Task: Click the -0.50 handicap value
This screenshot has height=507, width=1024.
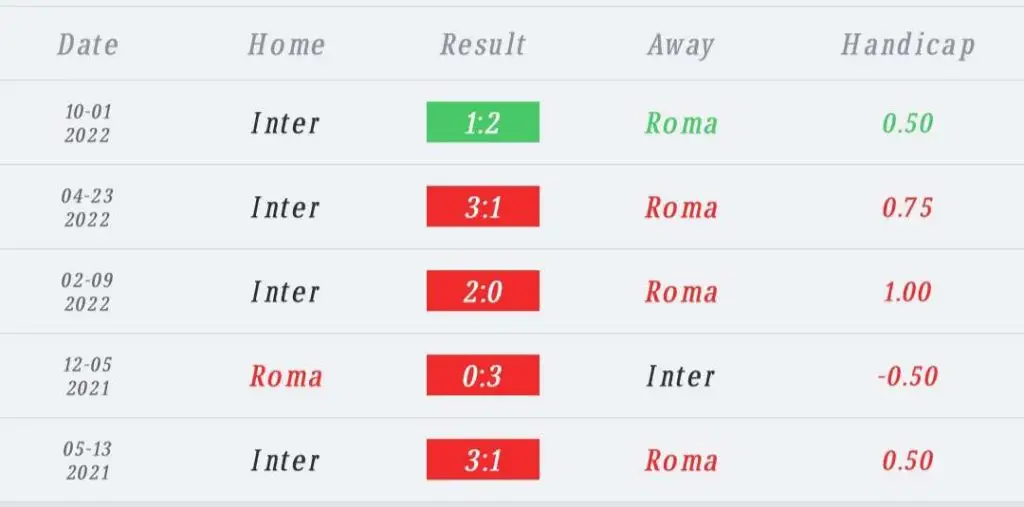Action: (x=908, y=376)
